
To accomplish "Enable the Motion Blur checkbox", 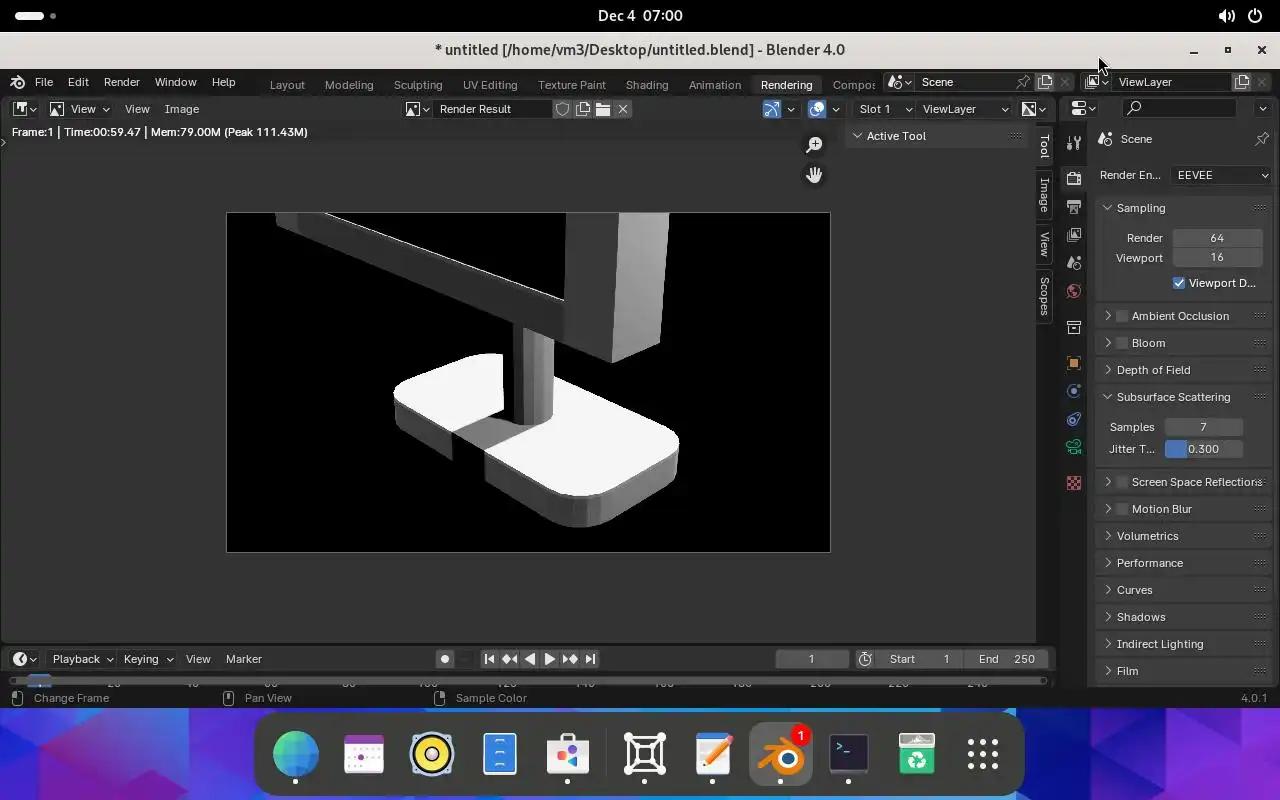I will coord(1122,509).
